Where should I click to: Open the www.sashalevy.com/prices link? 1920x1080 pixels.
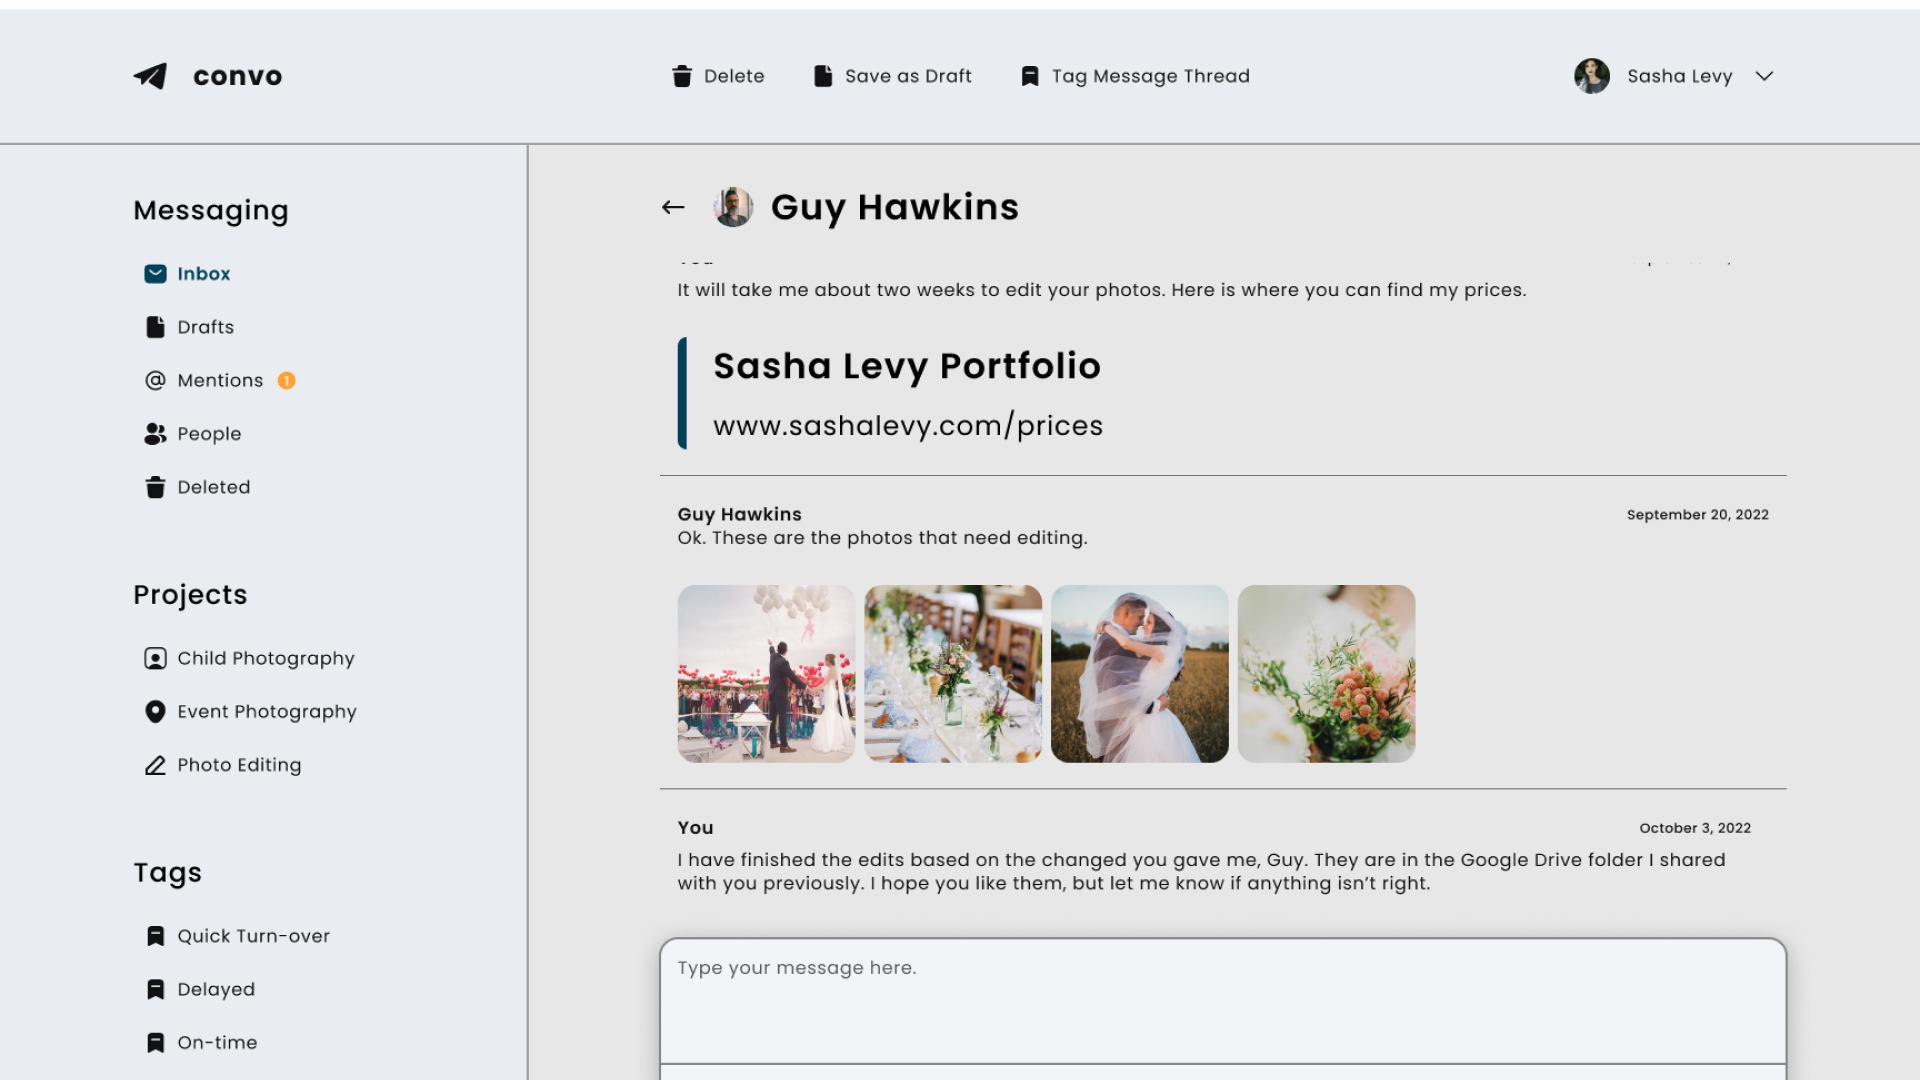(x=907, y=426)
